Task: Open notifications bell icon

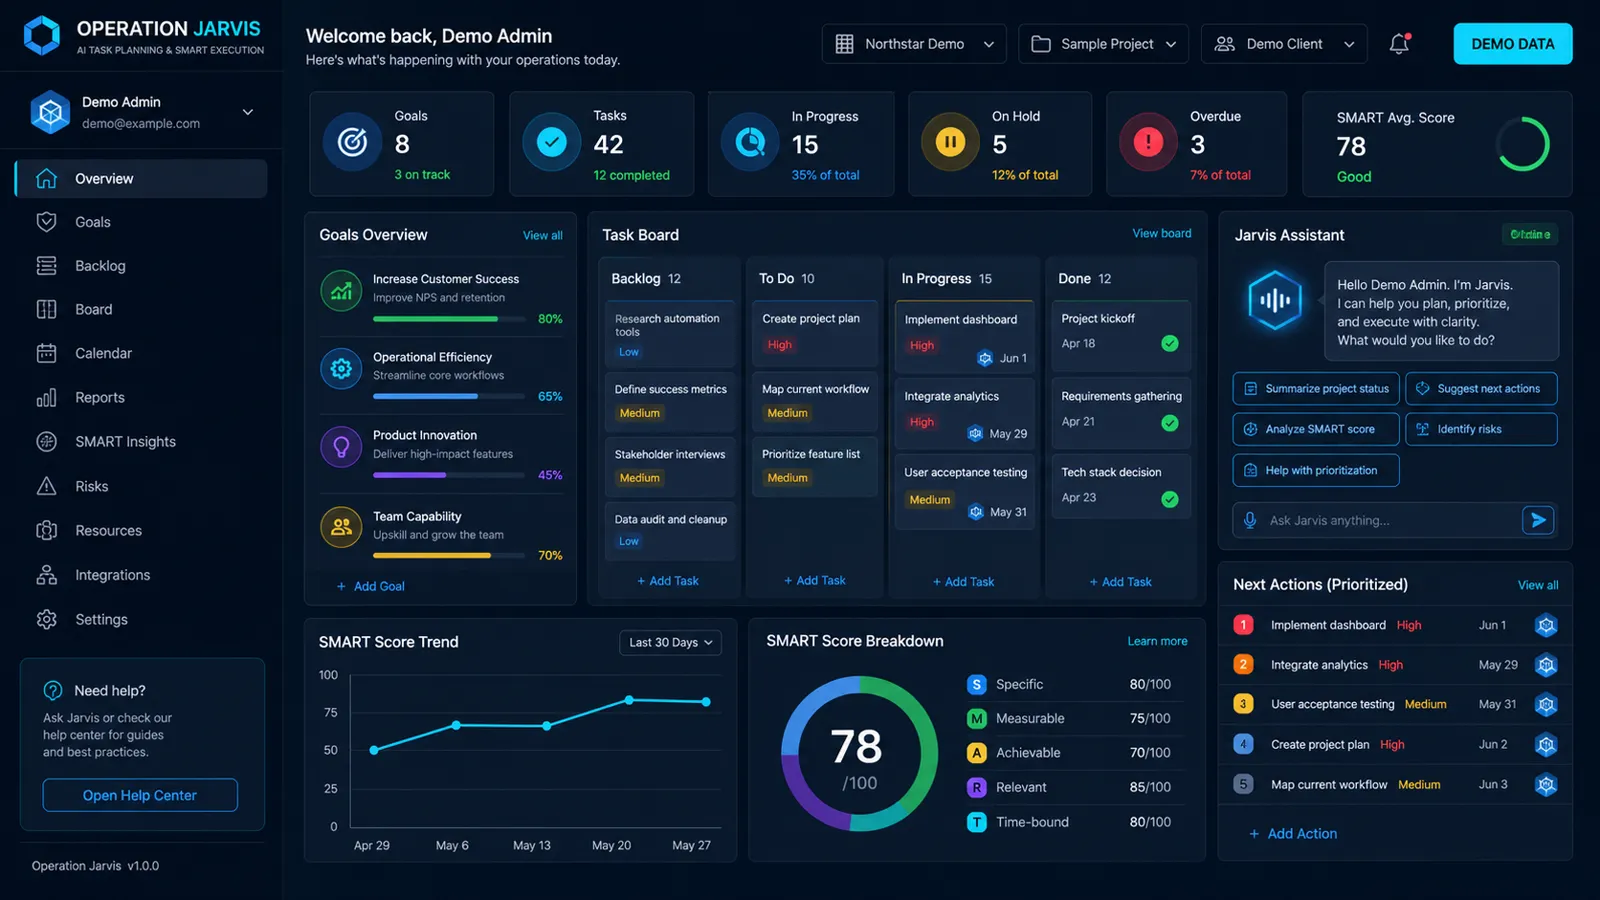Action: pyautogui.click(x=1399, y=44)
